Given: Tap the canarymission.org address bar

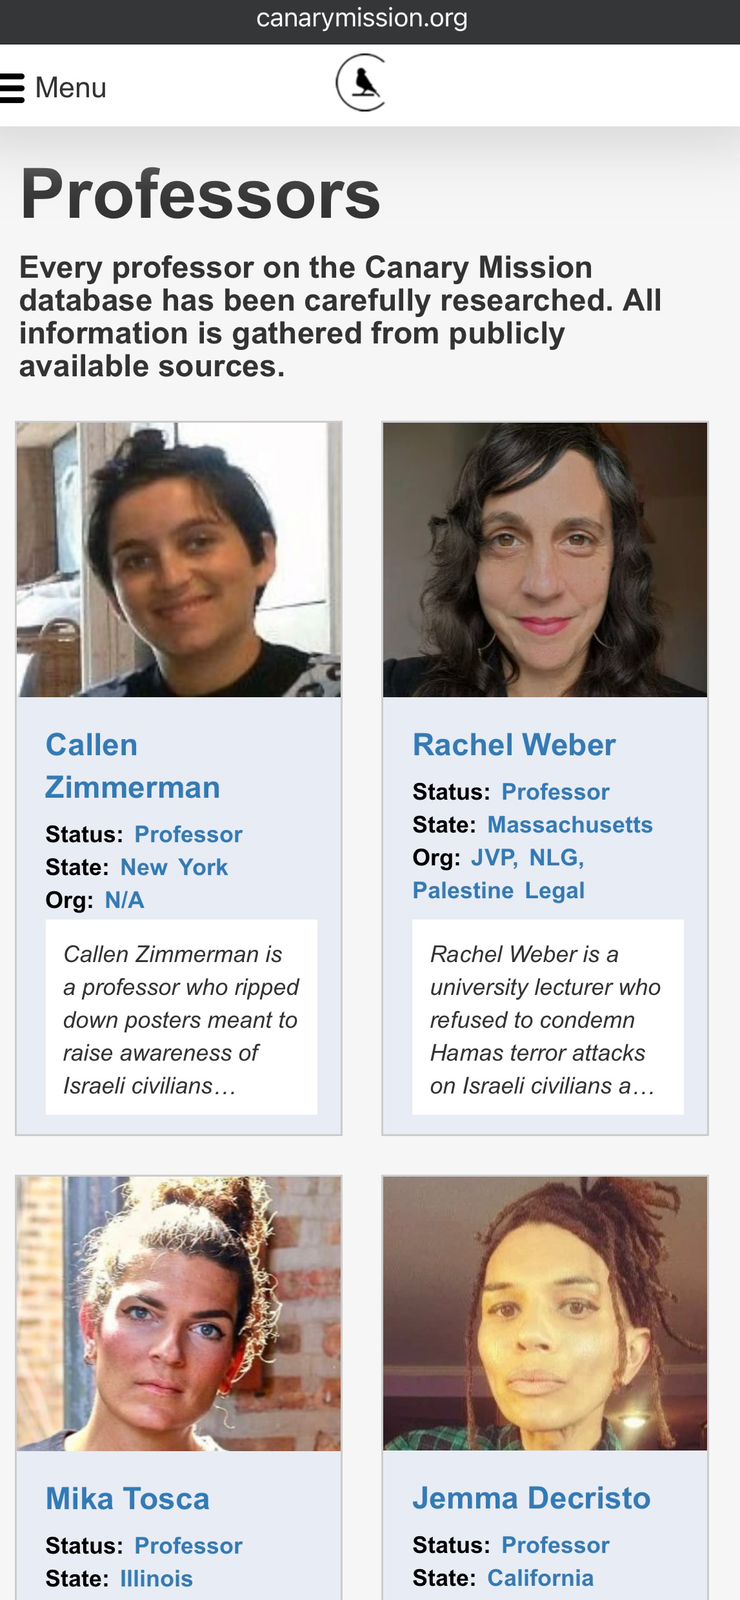Looking at the screenshot, I should point(362,19).
